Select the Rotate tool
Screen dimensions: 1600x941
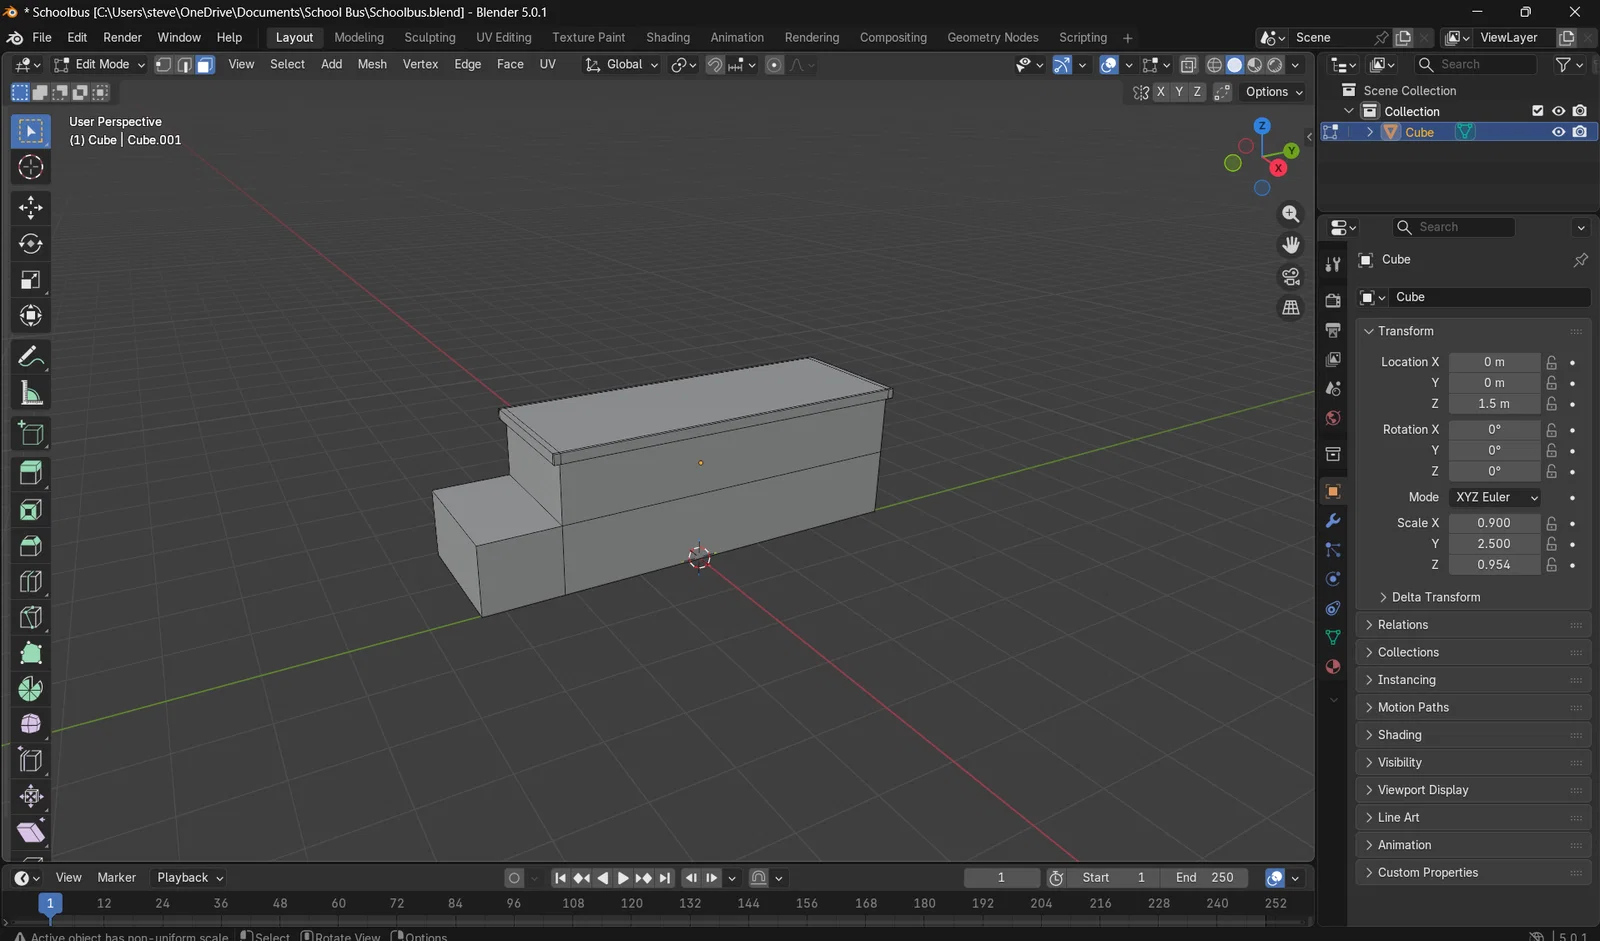[x=31, y=244]
